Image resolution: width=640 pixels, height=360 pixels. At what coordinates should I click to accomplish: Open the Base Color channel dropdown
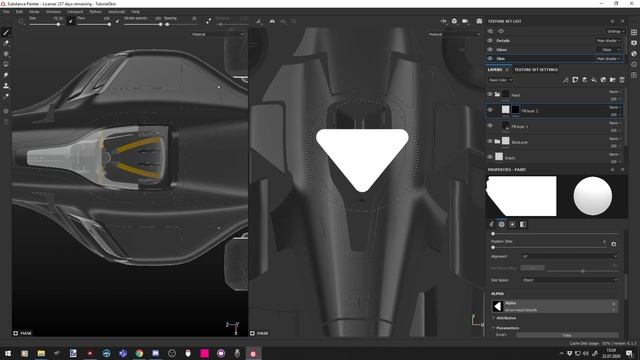(500, 80)
